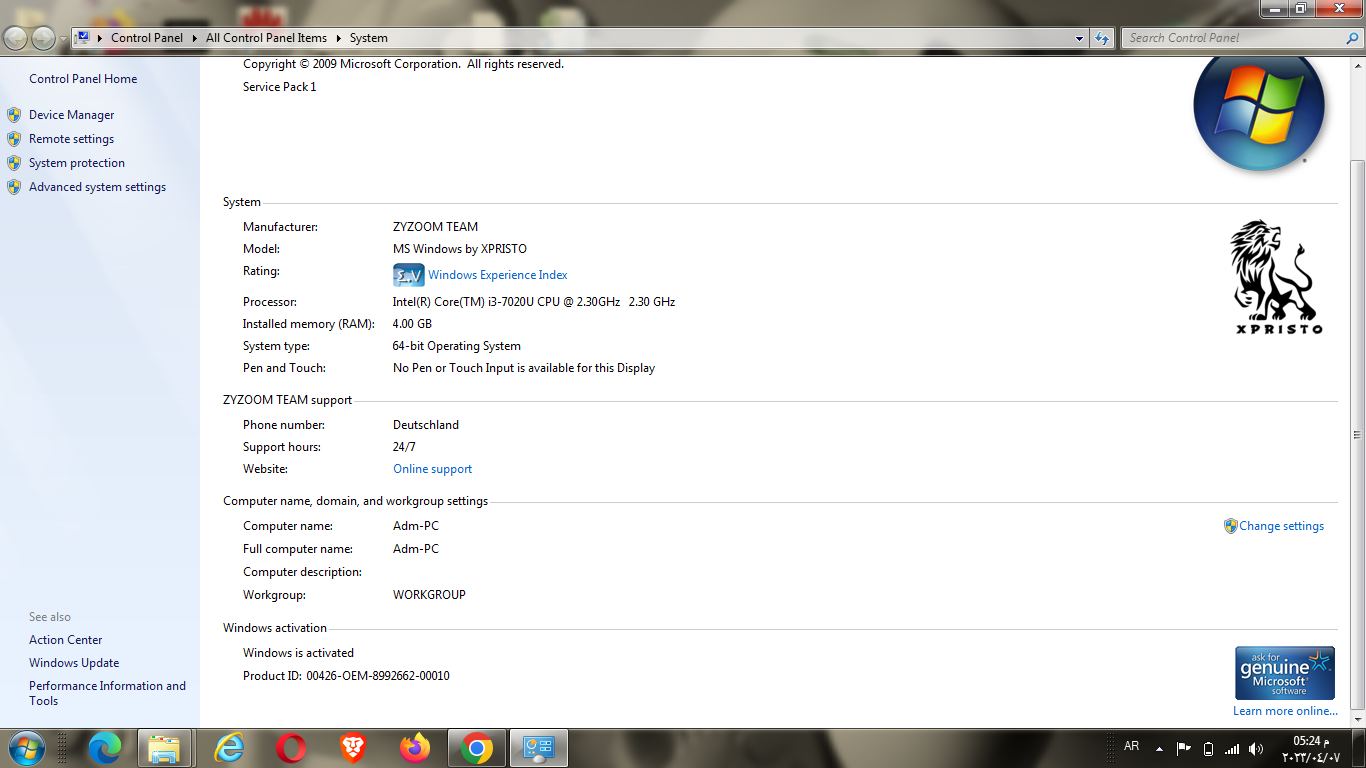The width and height of the screenshot is (1366, 768).
Task: Click the Control Panel taskbar button
Action: coord(540,748)
